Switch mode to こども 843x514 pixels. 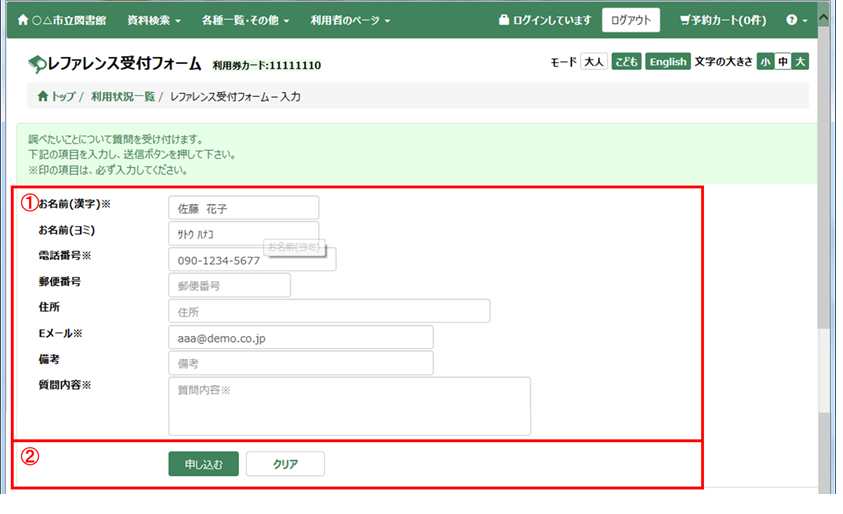click(627, 62)
